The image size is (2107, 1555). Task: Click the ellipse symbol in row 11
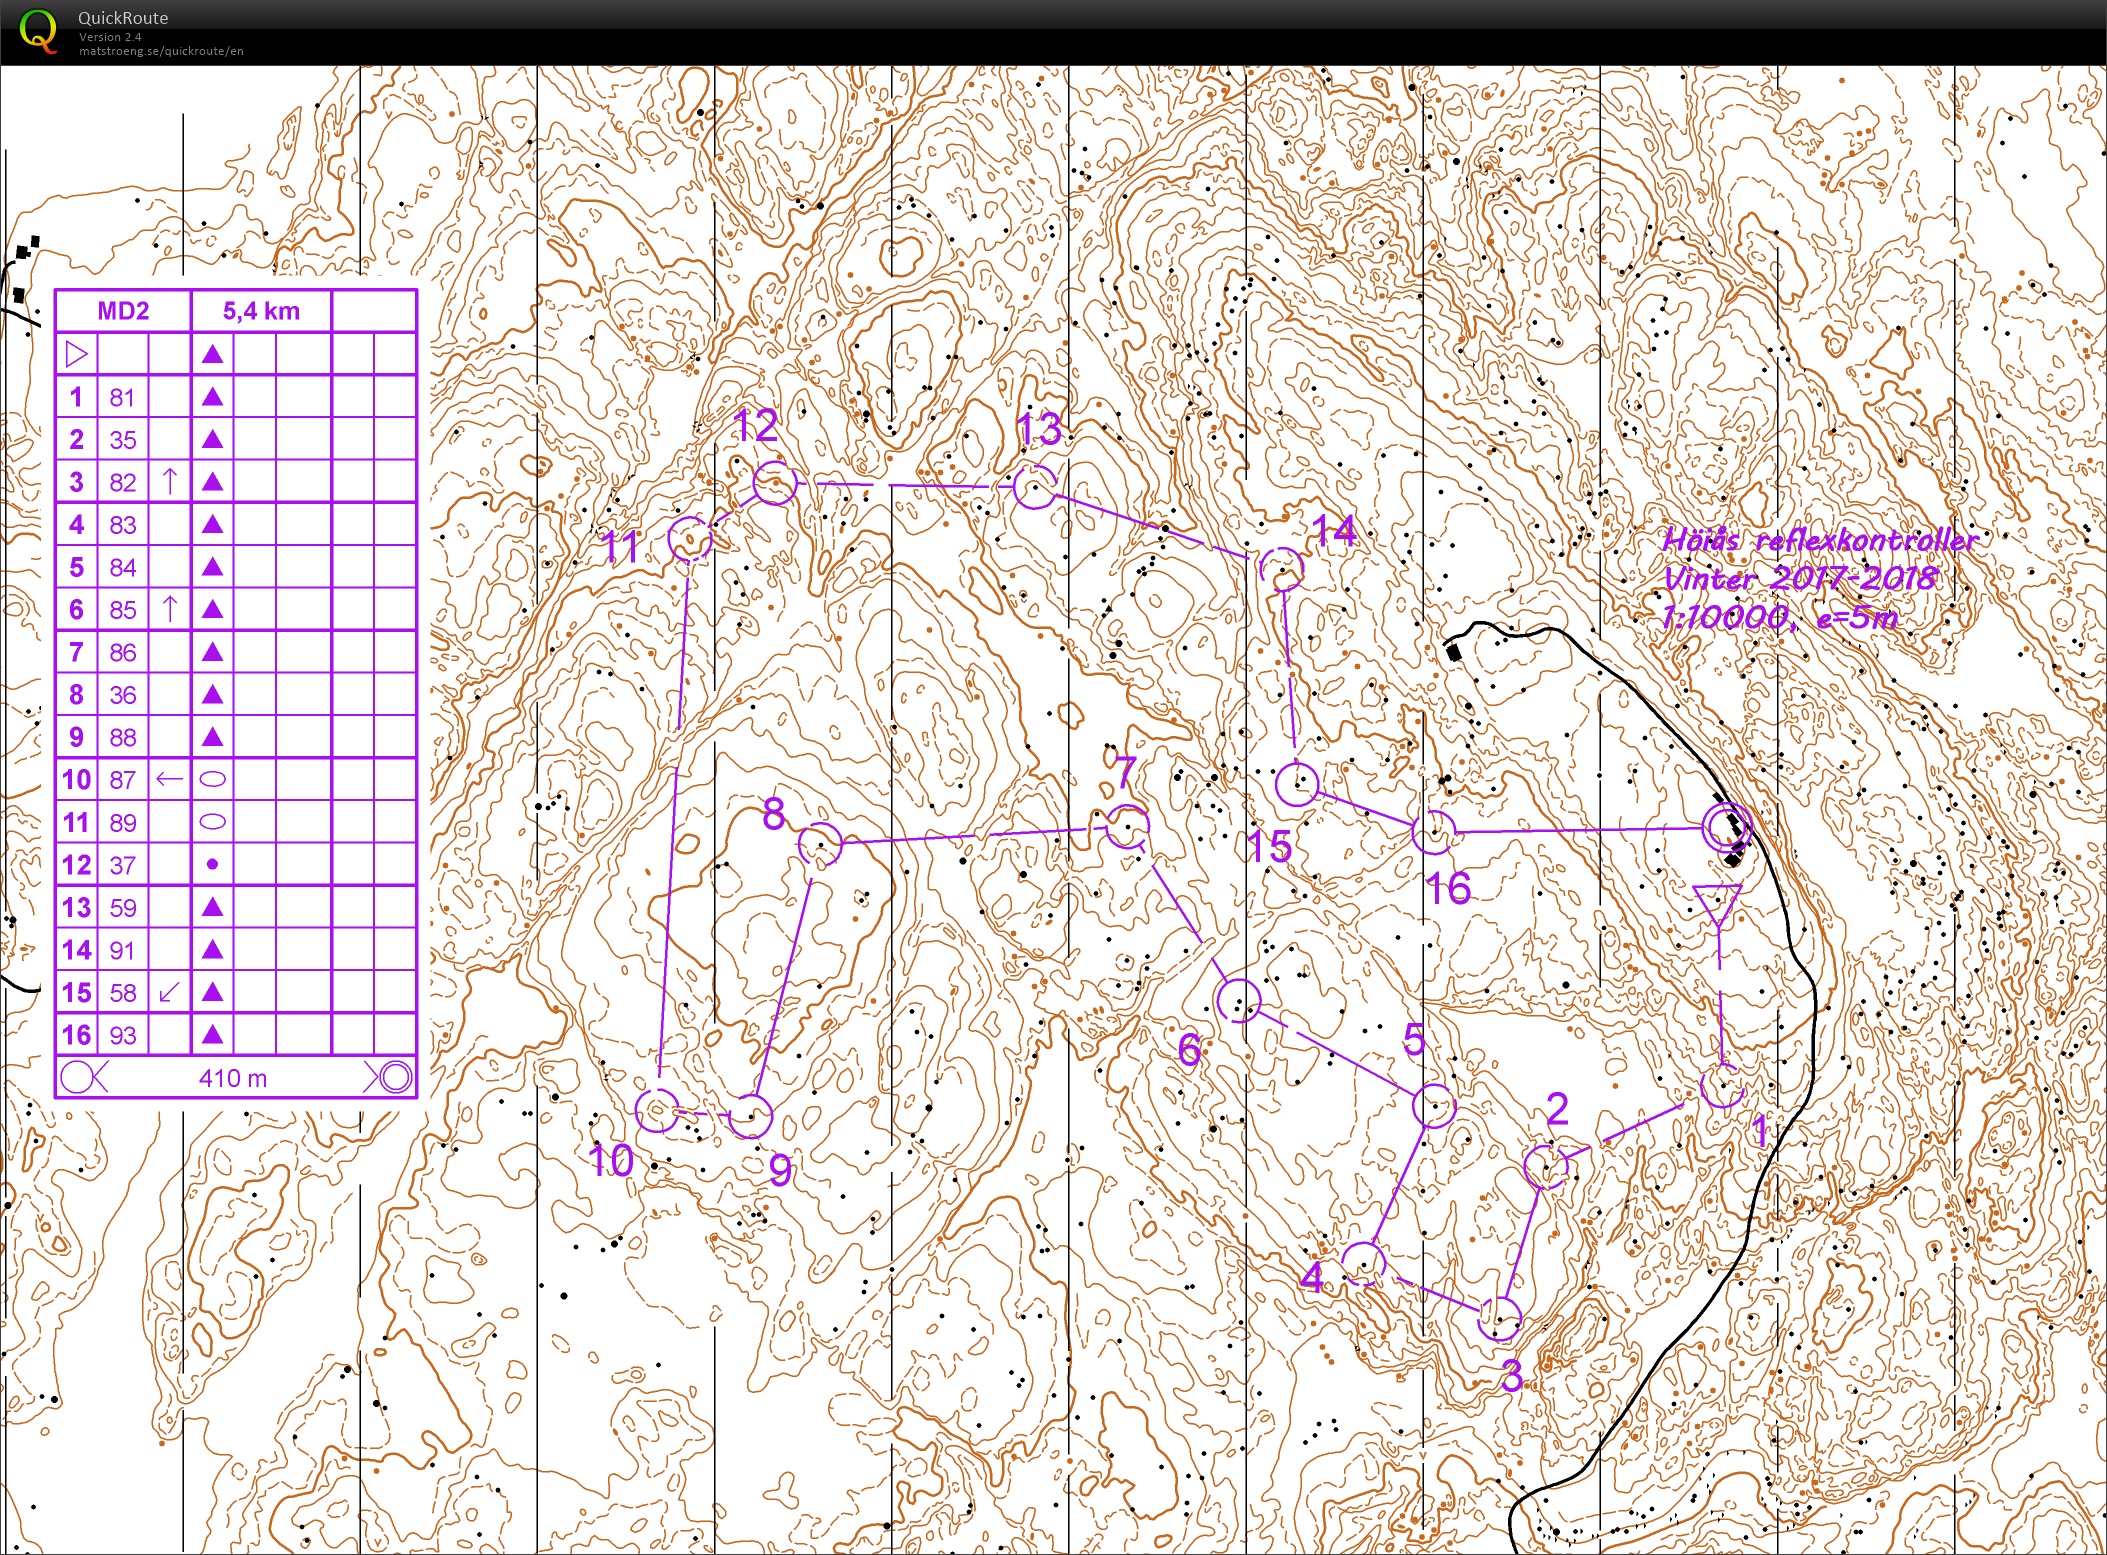pos(212,822)
